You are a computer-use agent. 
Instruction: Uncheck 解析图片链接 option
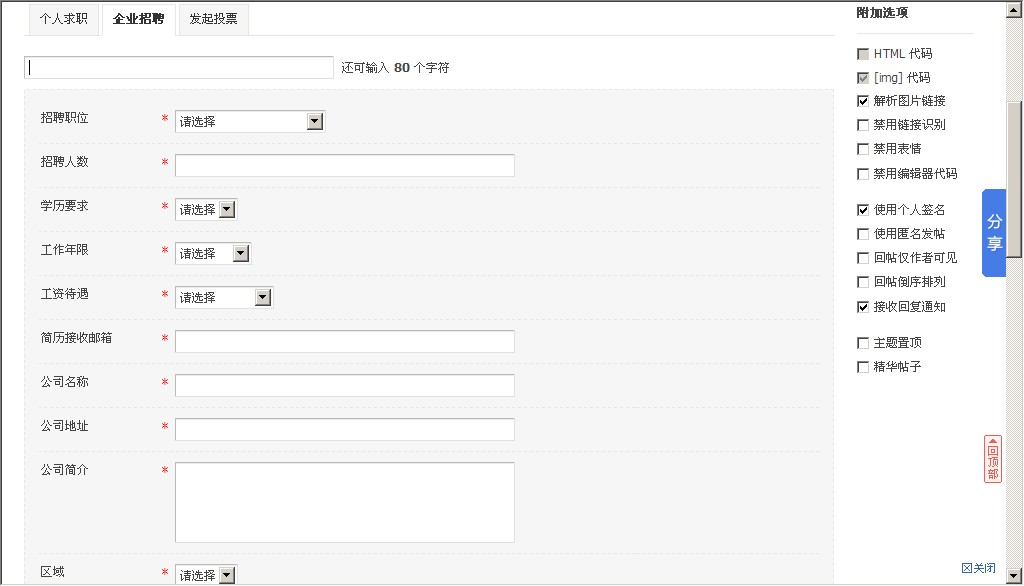863,101
